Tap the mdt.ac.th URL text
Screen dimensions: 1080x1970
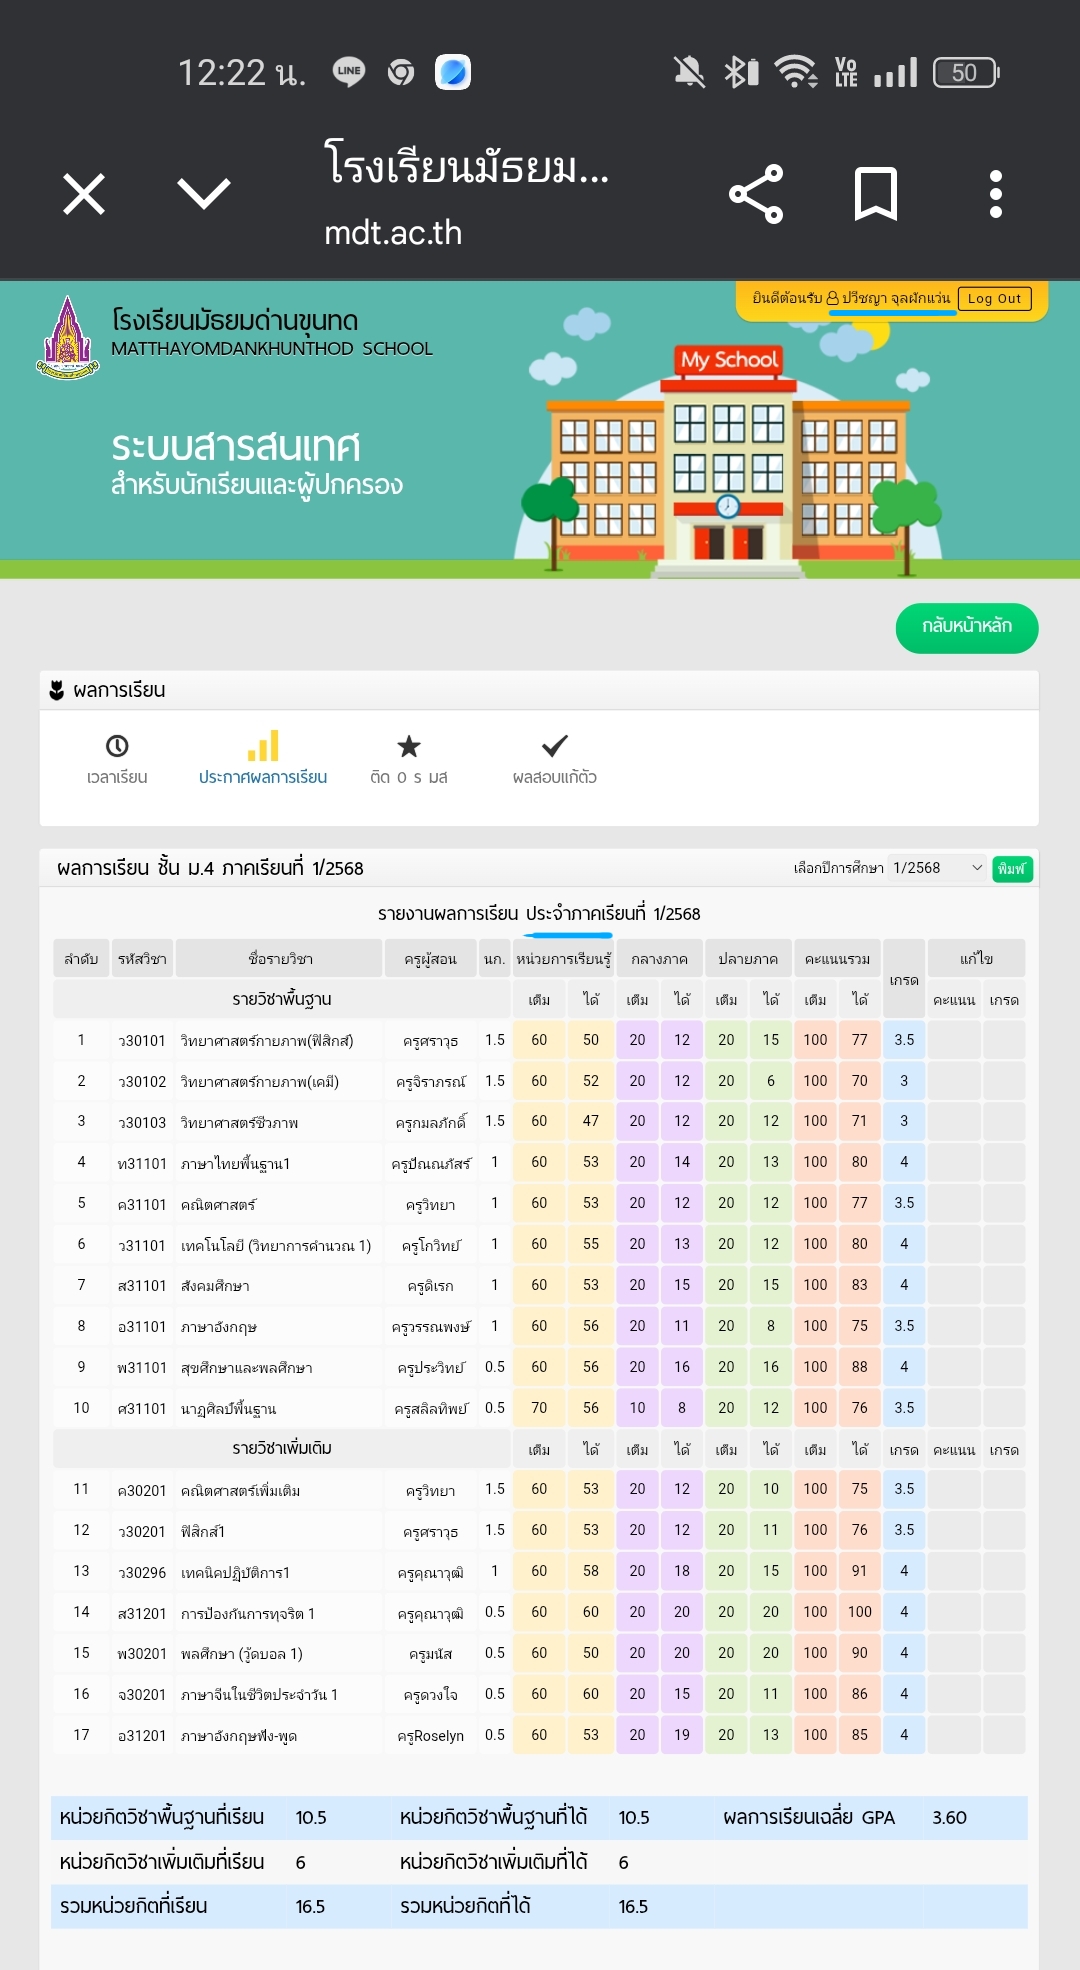point(393,233)
